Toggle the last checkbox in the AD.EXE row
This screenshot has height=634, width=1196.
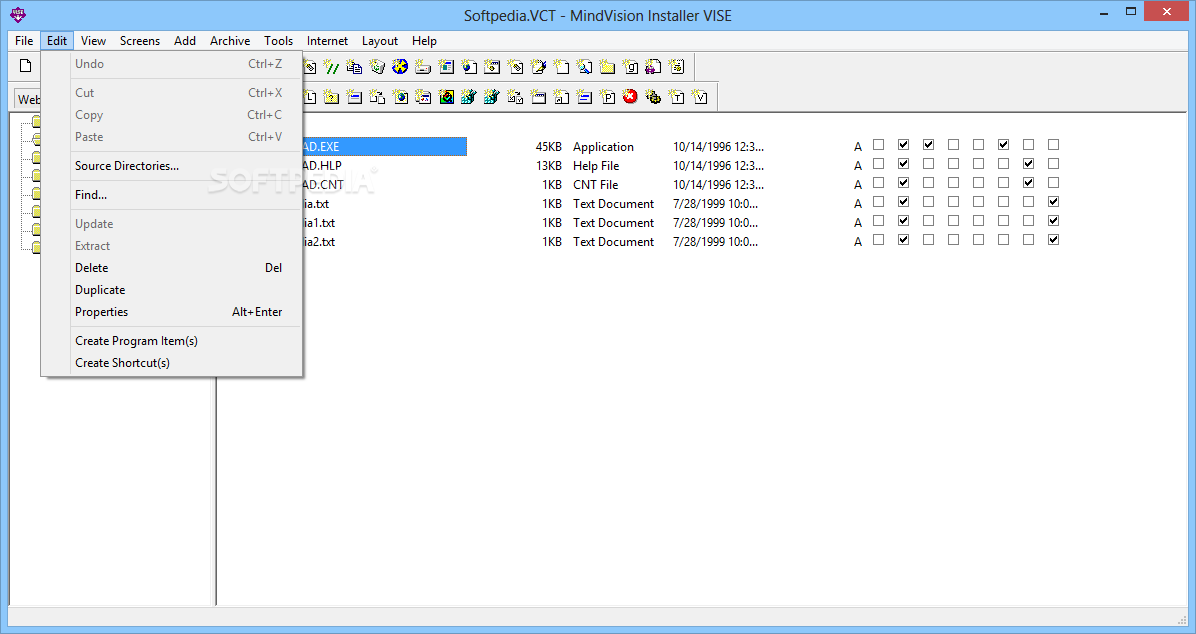click(x=1053, y=144)
